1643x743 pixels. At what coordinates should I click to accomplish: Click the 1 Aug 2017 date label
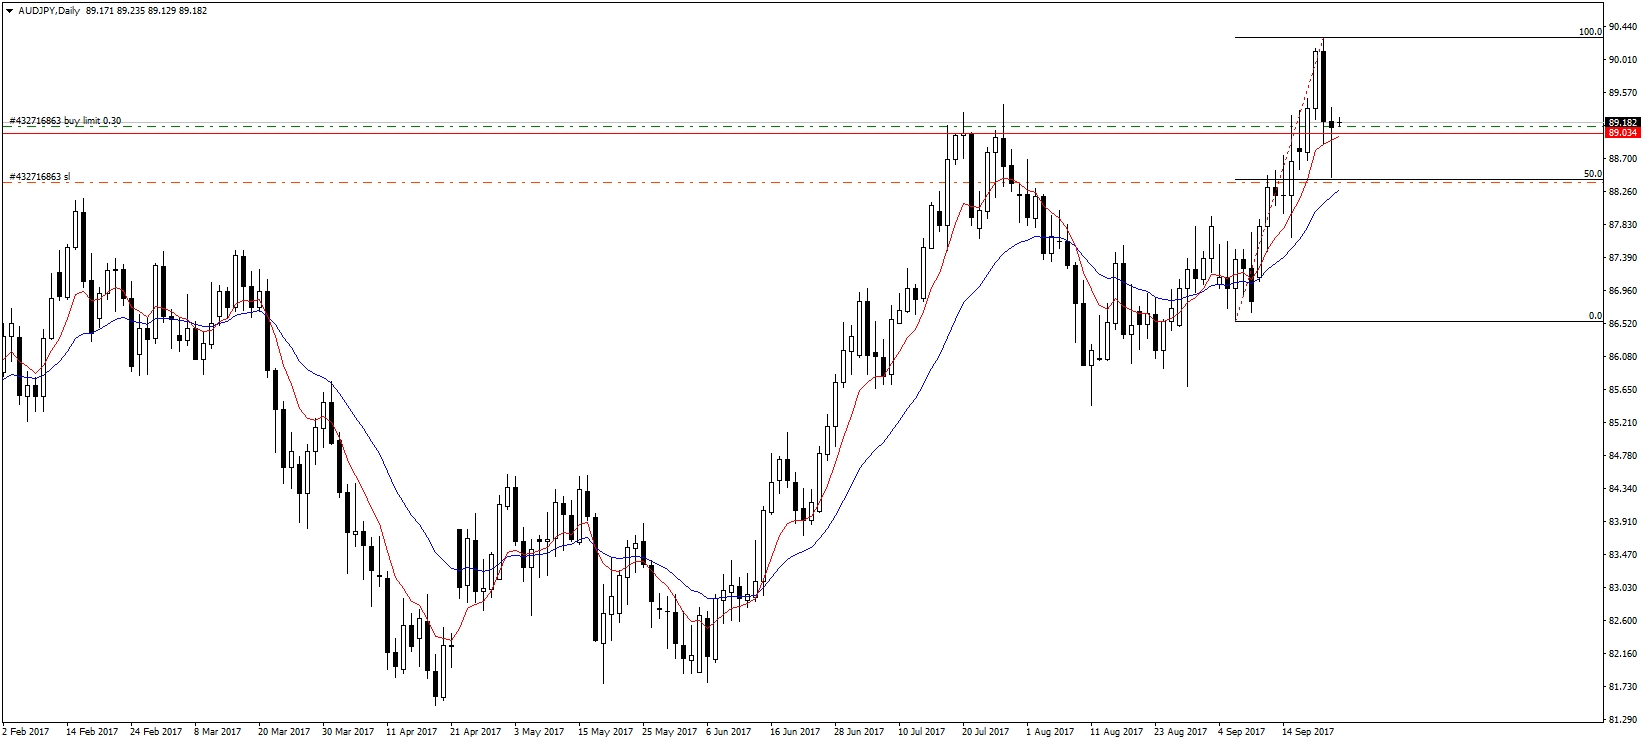[x=1050, y=732]
